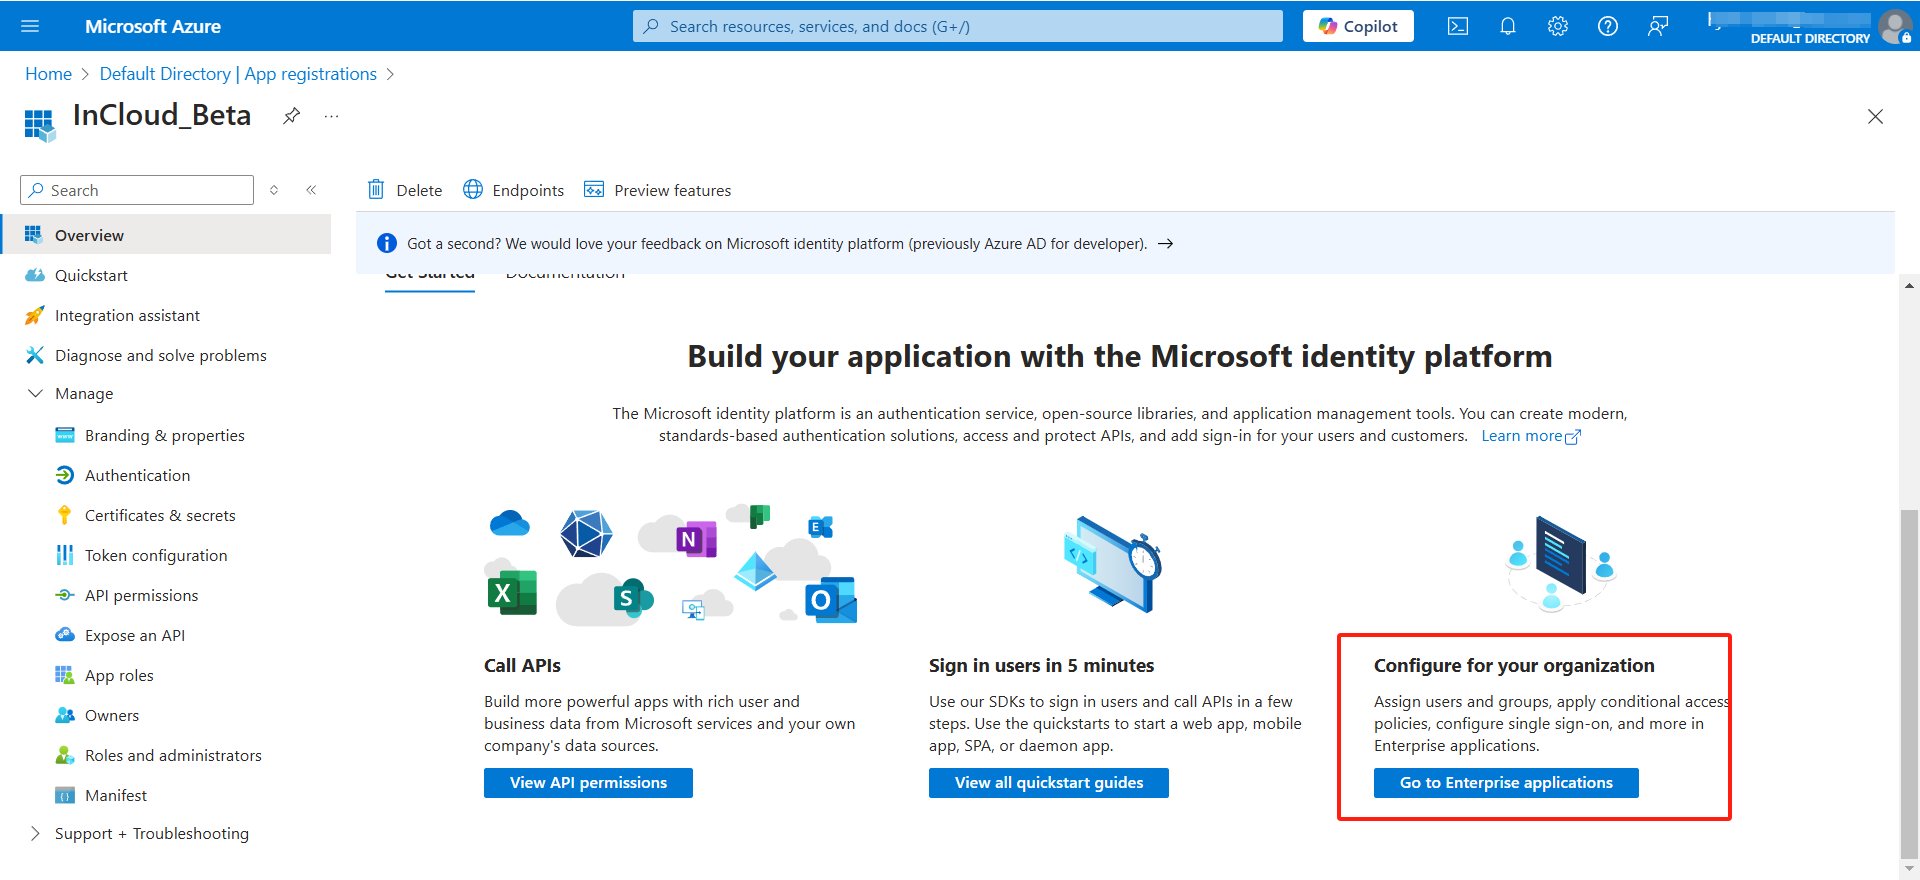Open the more options ellipsis beside title
1920x880 pixels.
pyautogui.click(x=332, y=116)
